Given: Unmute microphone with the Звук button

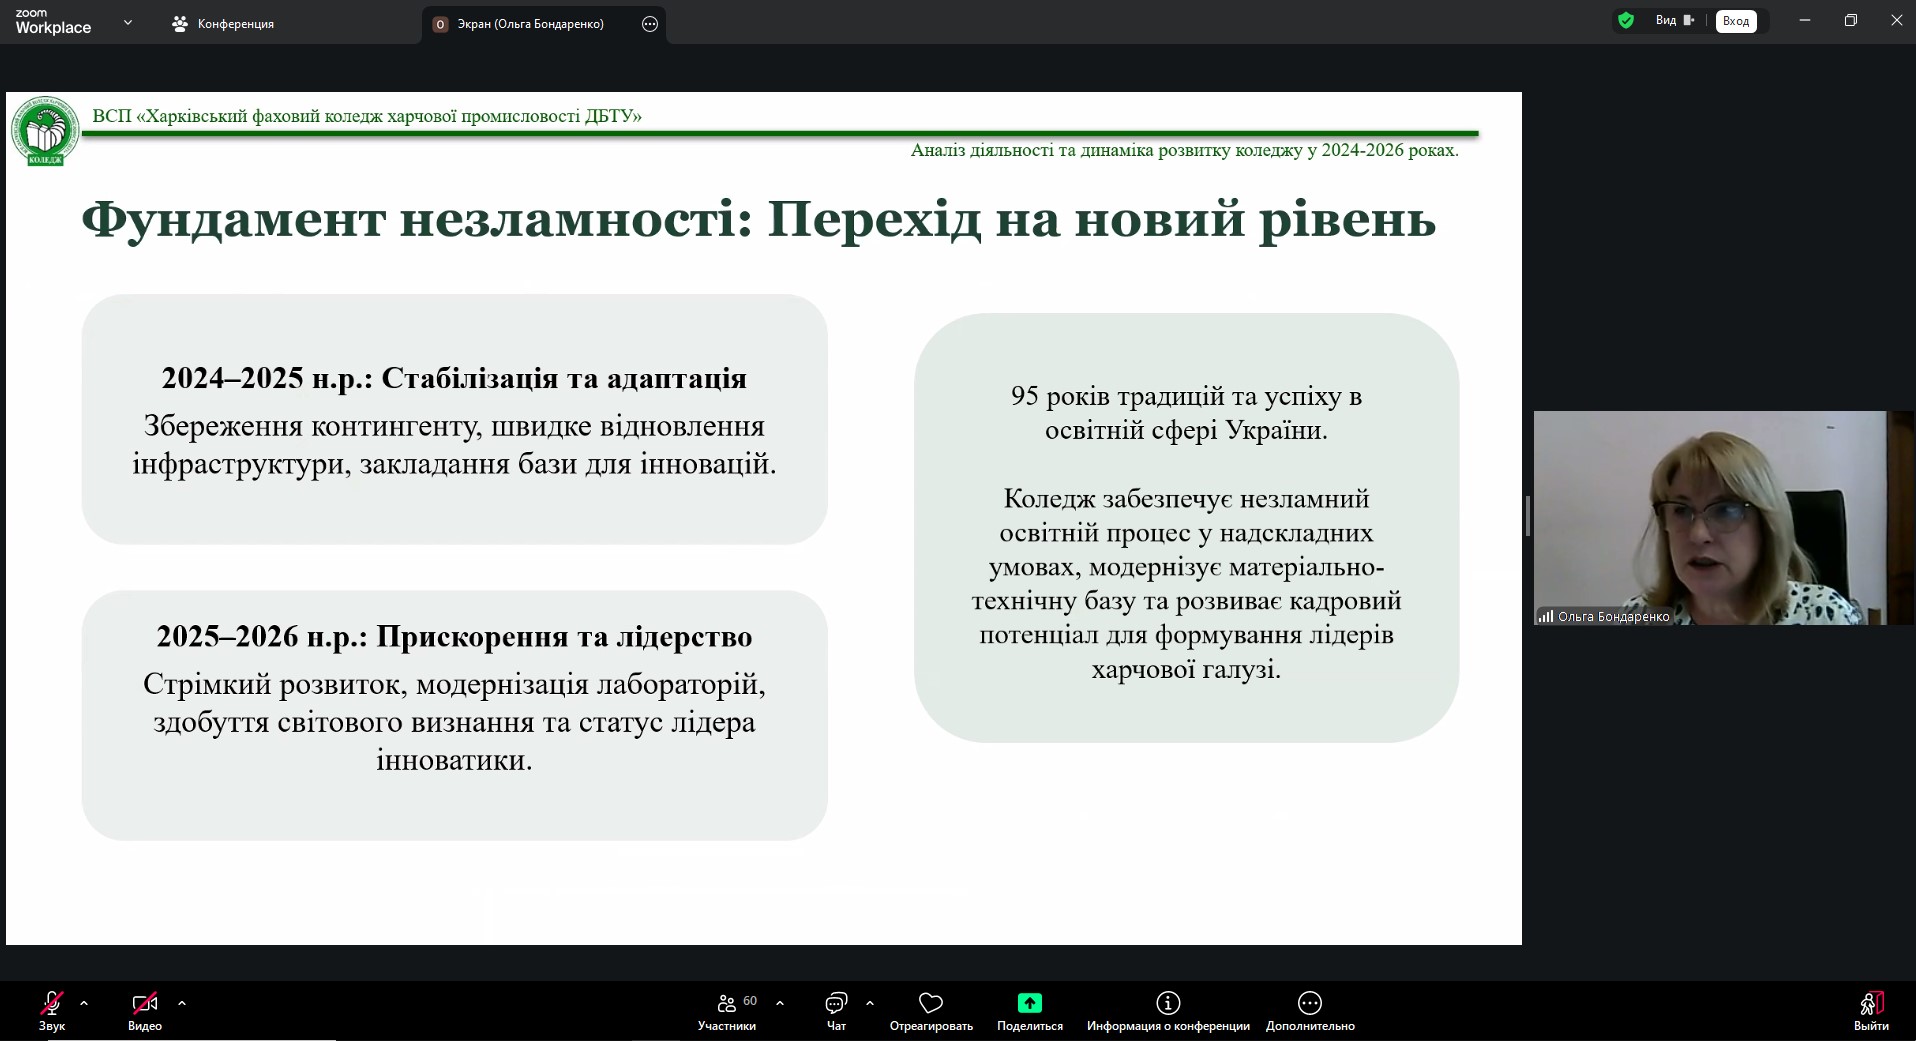Looking at the screenshot, I should coord(52,1010).
